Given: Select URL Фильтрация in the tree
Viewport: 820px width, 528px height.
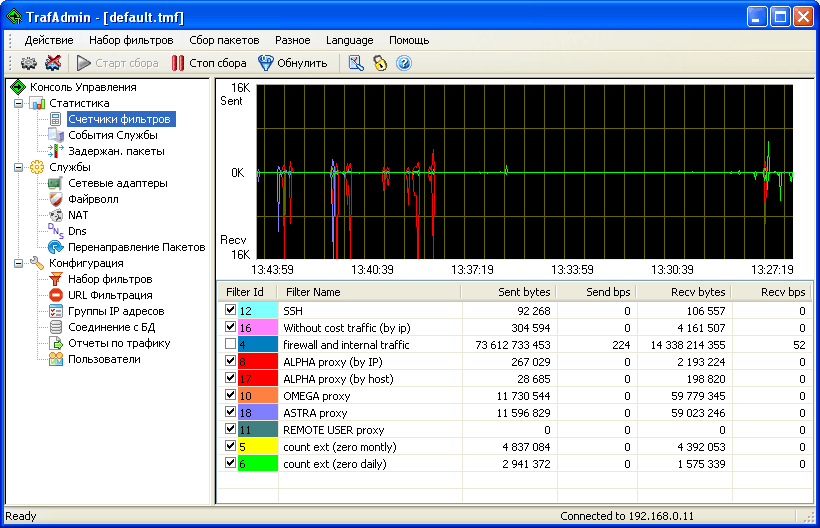Looking at the screenshot, I should tap(110, 295).
